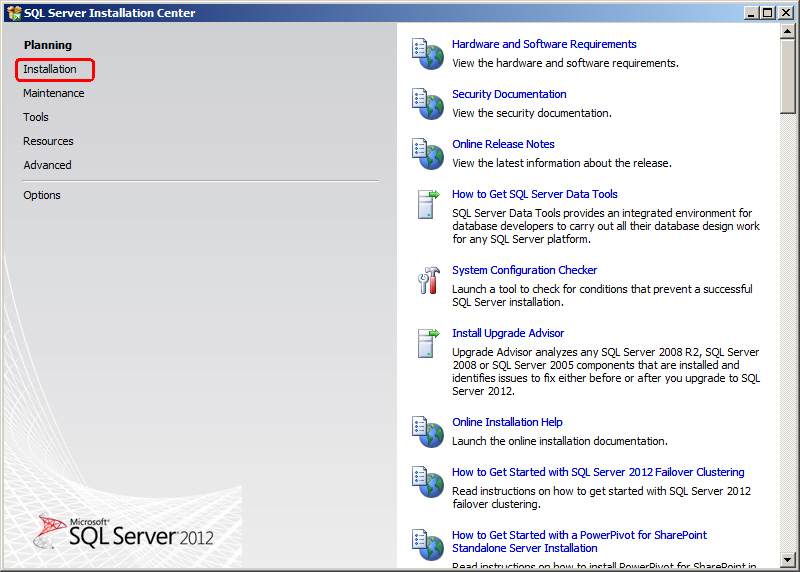Maximize the Installation Center window

(767, 13)
